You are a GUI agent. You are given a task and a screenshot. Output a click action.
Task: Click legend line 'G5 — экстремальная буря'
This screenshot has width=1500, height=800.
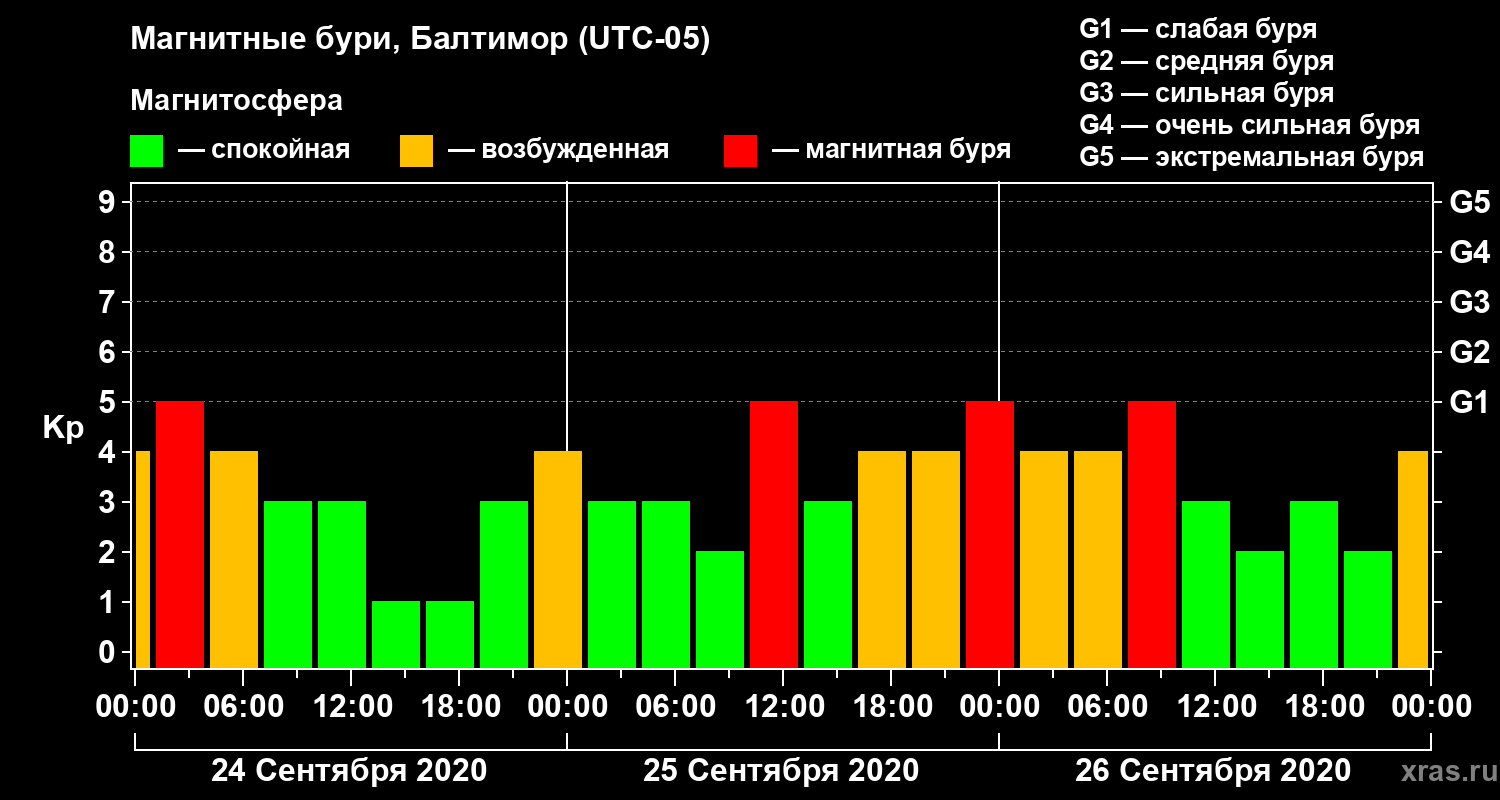(x=1252, y=158)
